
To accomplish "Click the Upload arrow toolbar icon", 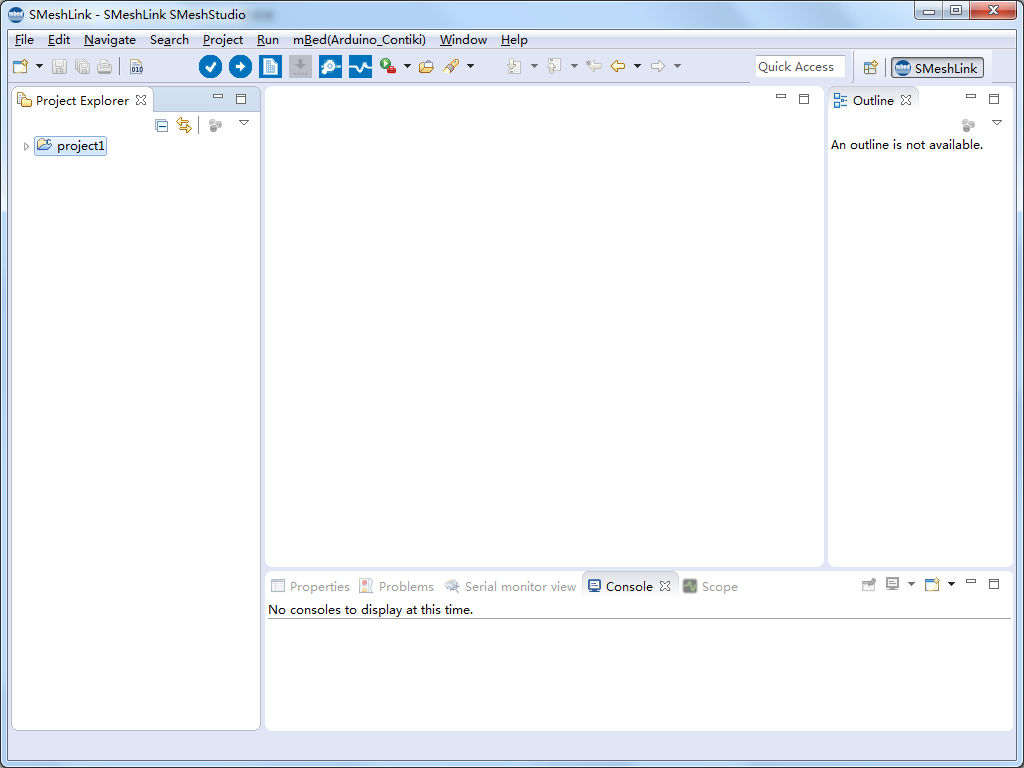I will point(240,66).
